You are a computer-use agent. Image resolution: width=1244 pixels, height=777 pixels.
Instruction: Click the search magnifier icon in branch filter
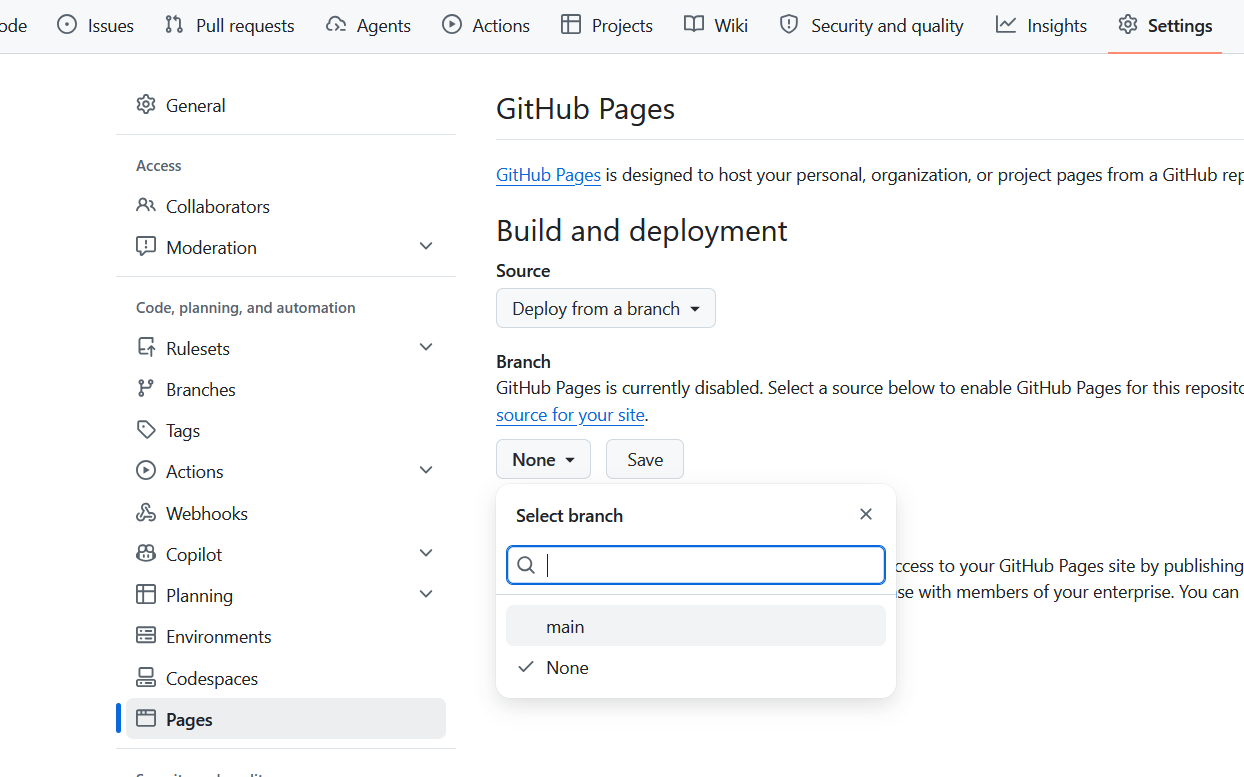pyautogui.click(x=526, y=565)
